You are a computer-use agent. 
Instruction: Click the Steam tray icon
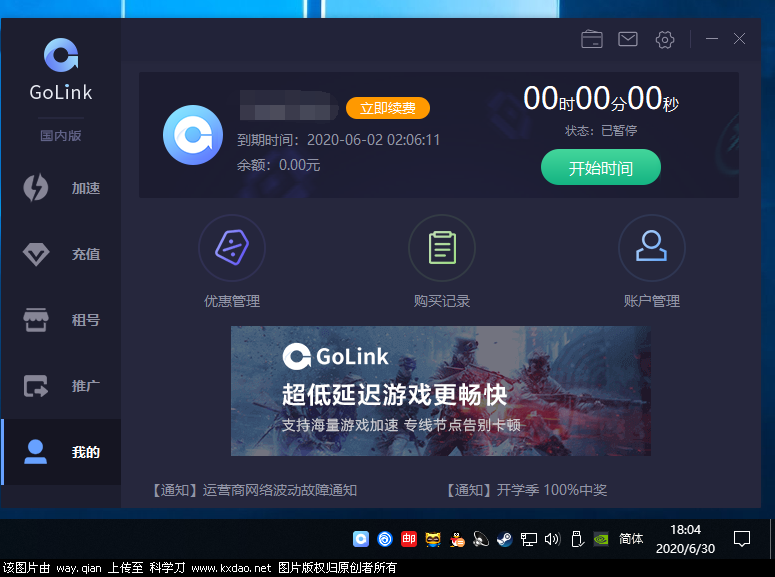(505, 538)
